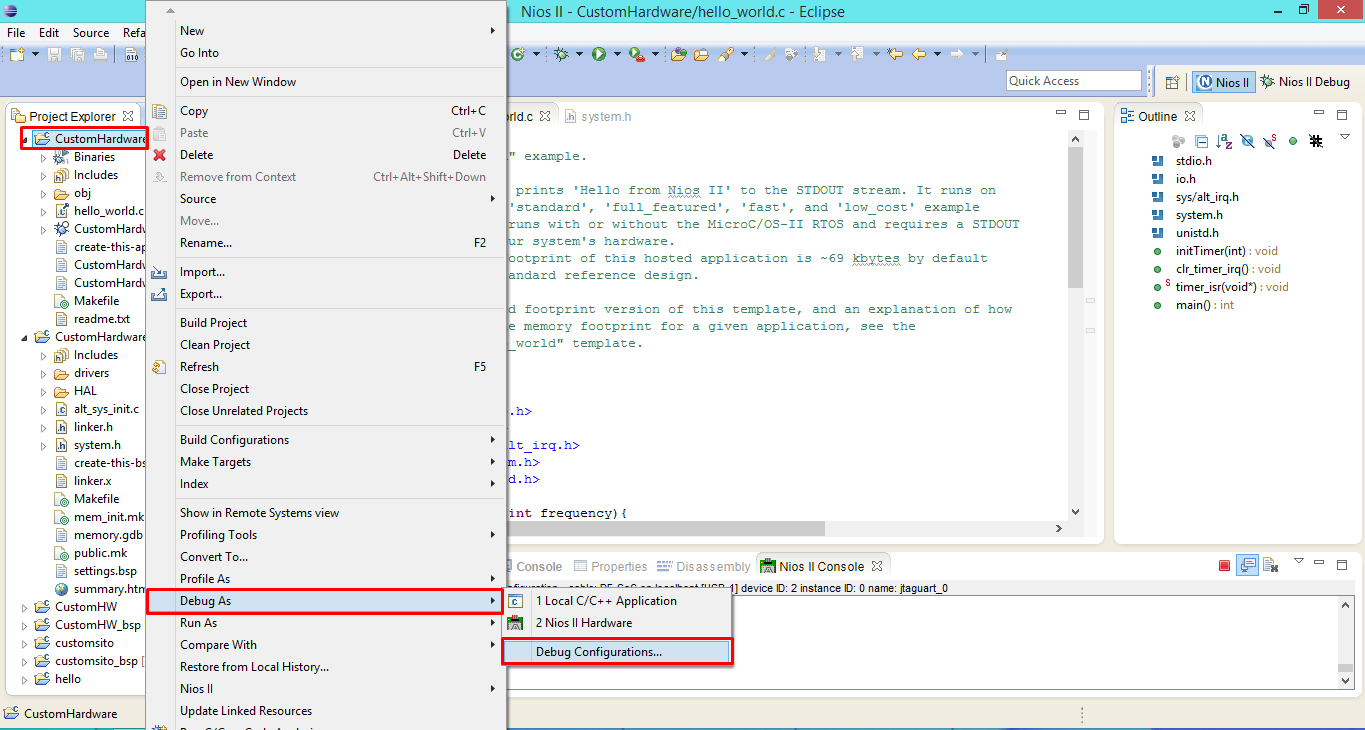Toggle alphabetical Sort in the Outline toolbar
Screen dimensions: 1365x730
tap(1224, 141)
